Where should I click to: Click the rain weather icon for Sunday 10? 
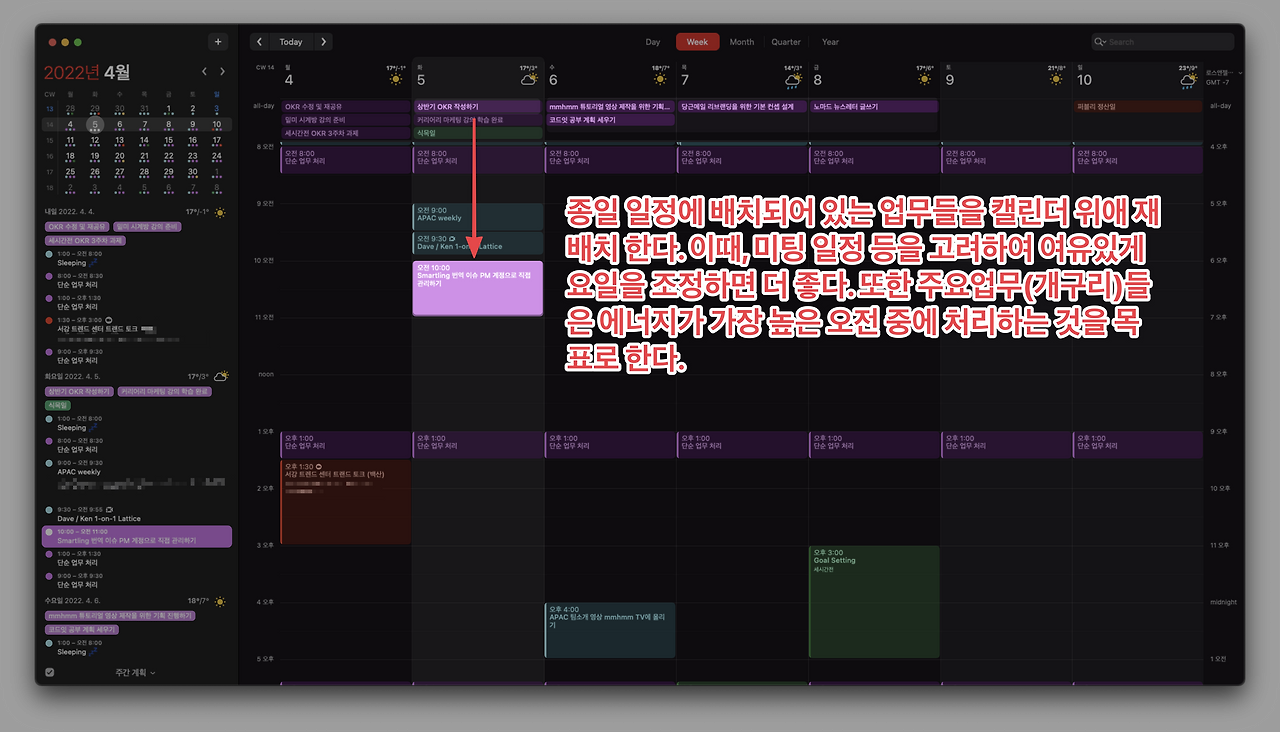coord(1189,79)
